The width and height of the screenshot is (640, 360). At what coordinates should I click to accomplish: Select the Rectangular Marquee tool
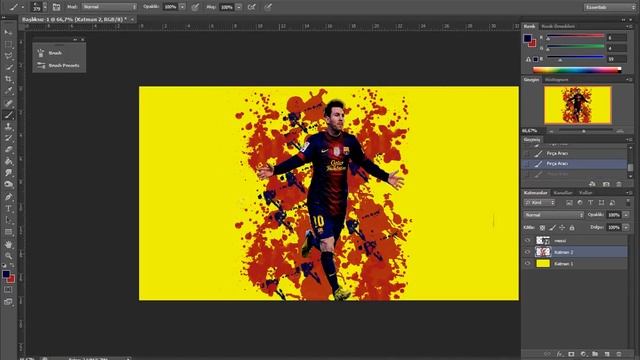[8, 44]
